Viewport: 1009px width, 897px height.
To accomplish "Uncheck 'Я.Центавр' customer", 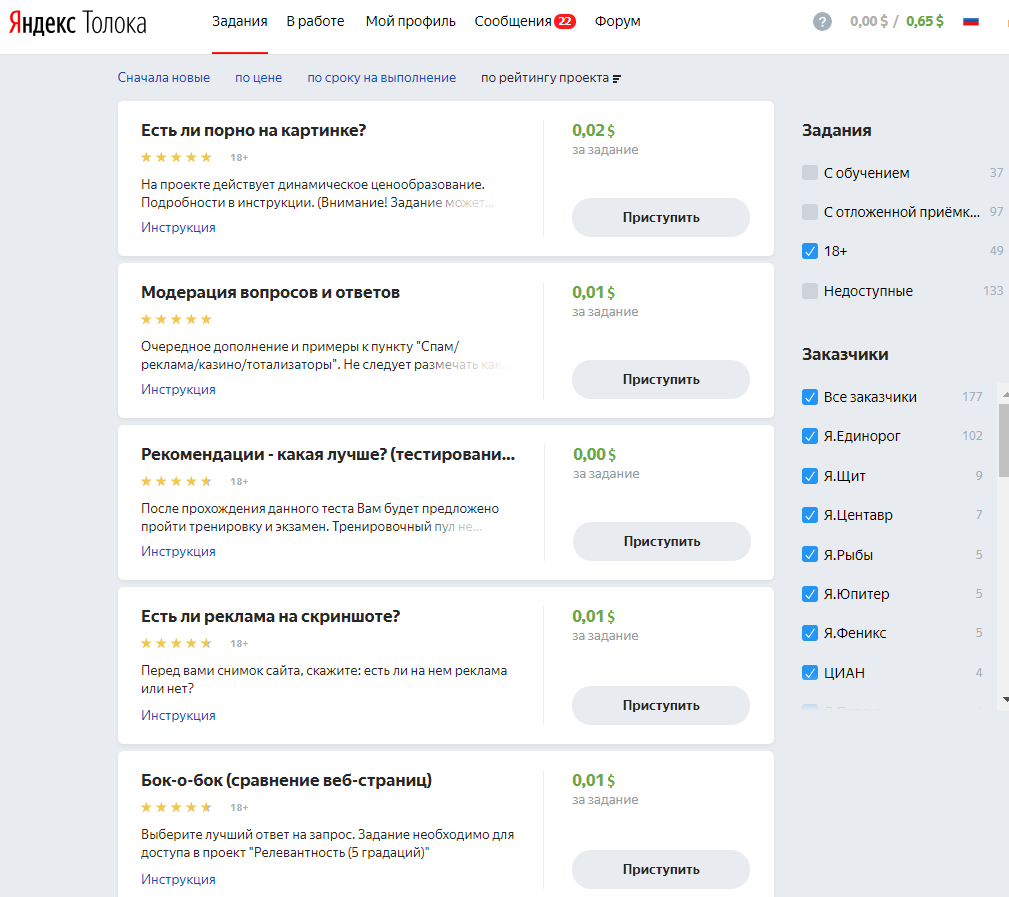I will coord(810,515).
